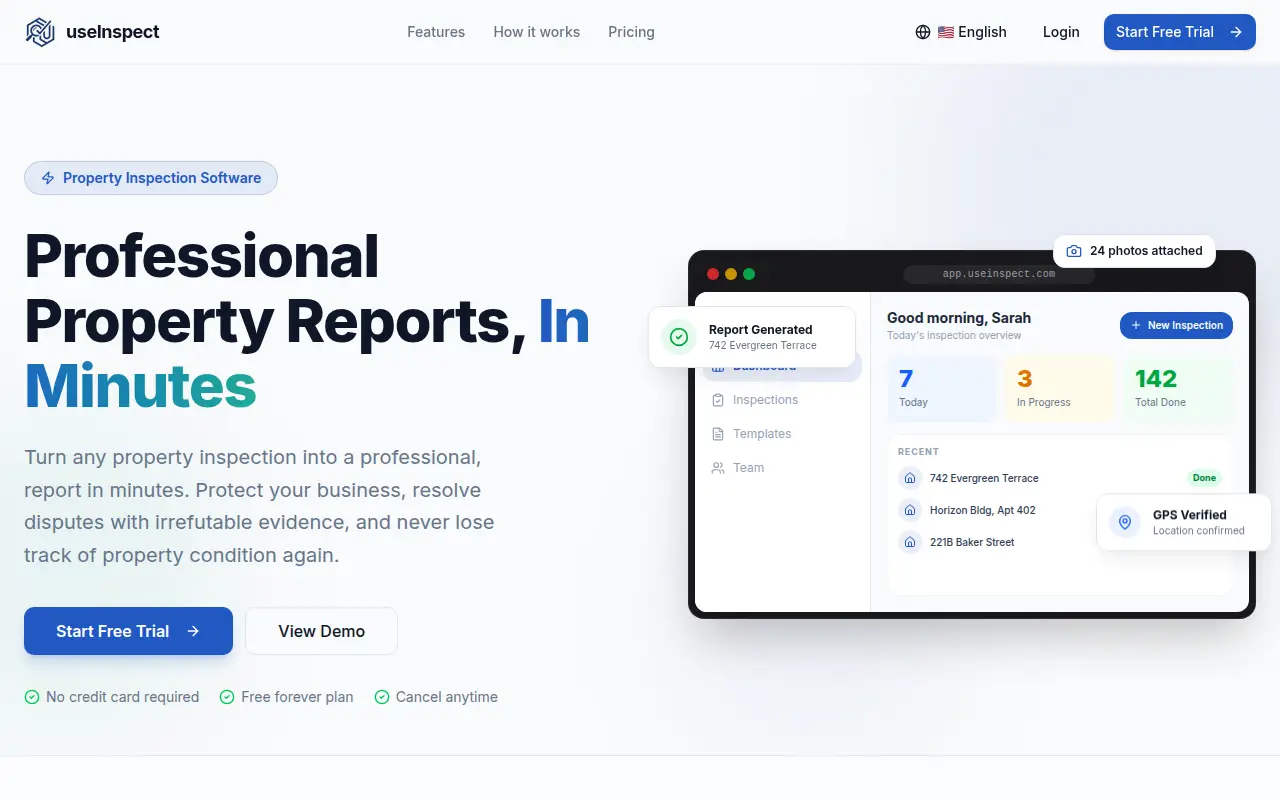
Task: Click the globe language icon
Action: 923,32
